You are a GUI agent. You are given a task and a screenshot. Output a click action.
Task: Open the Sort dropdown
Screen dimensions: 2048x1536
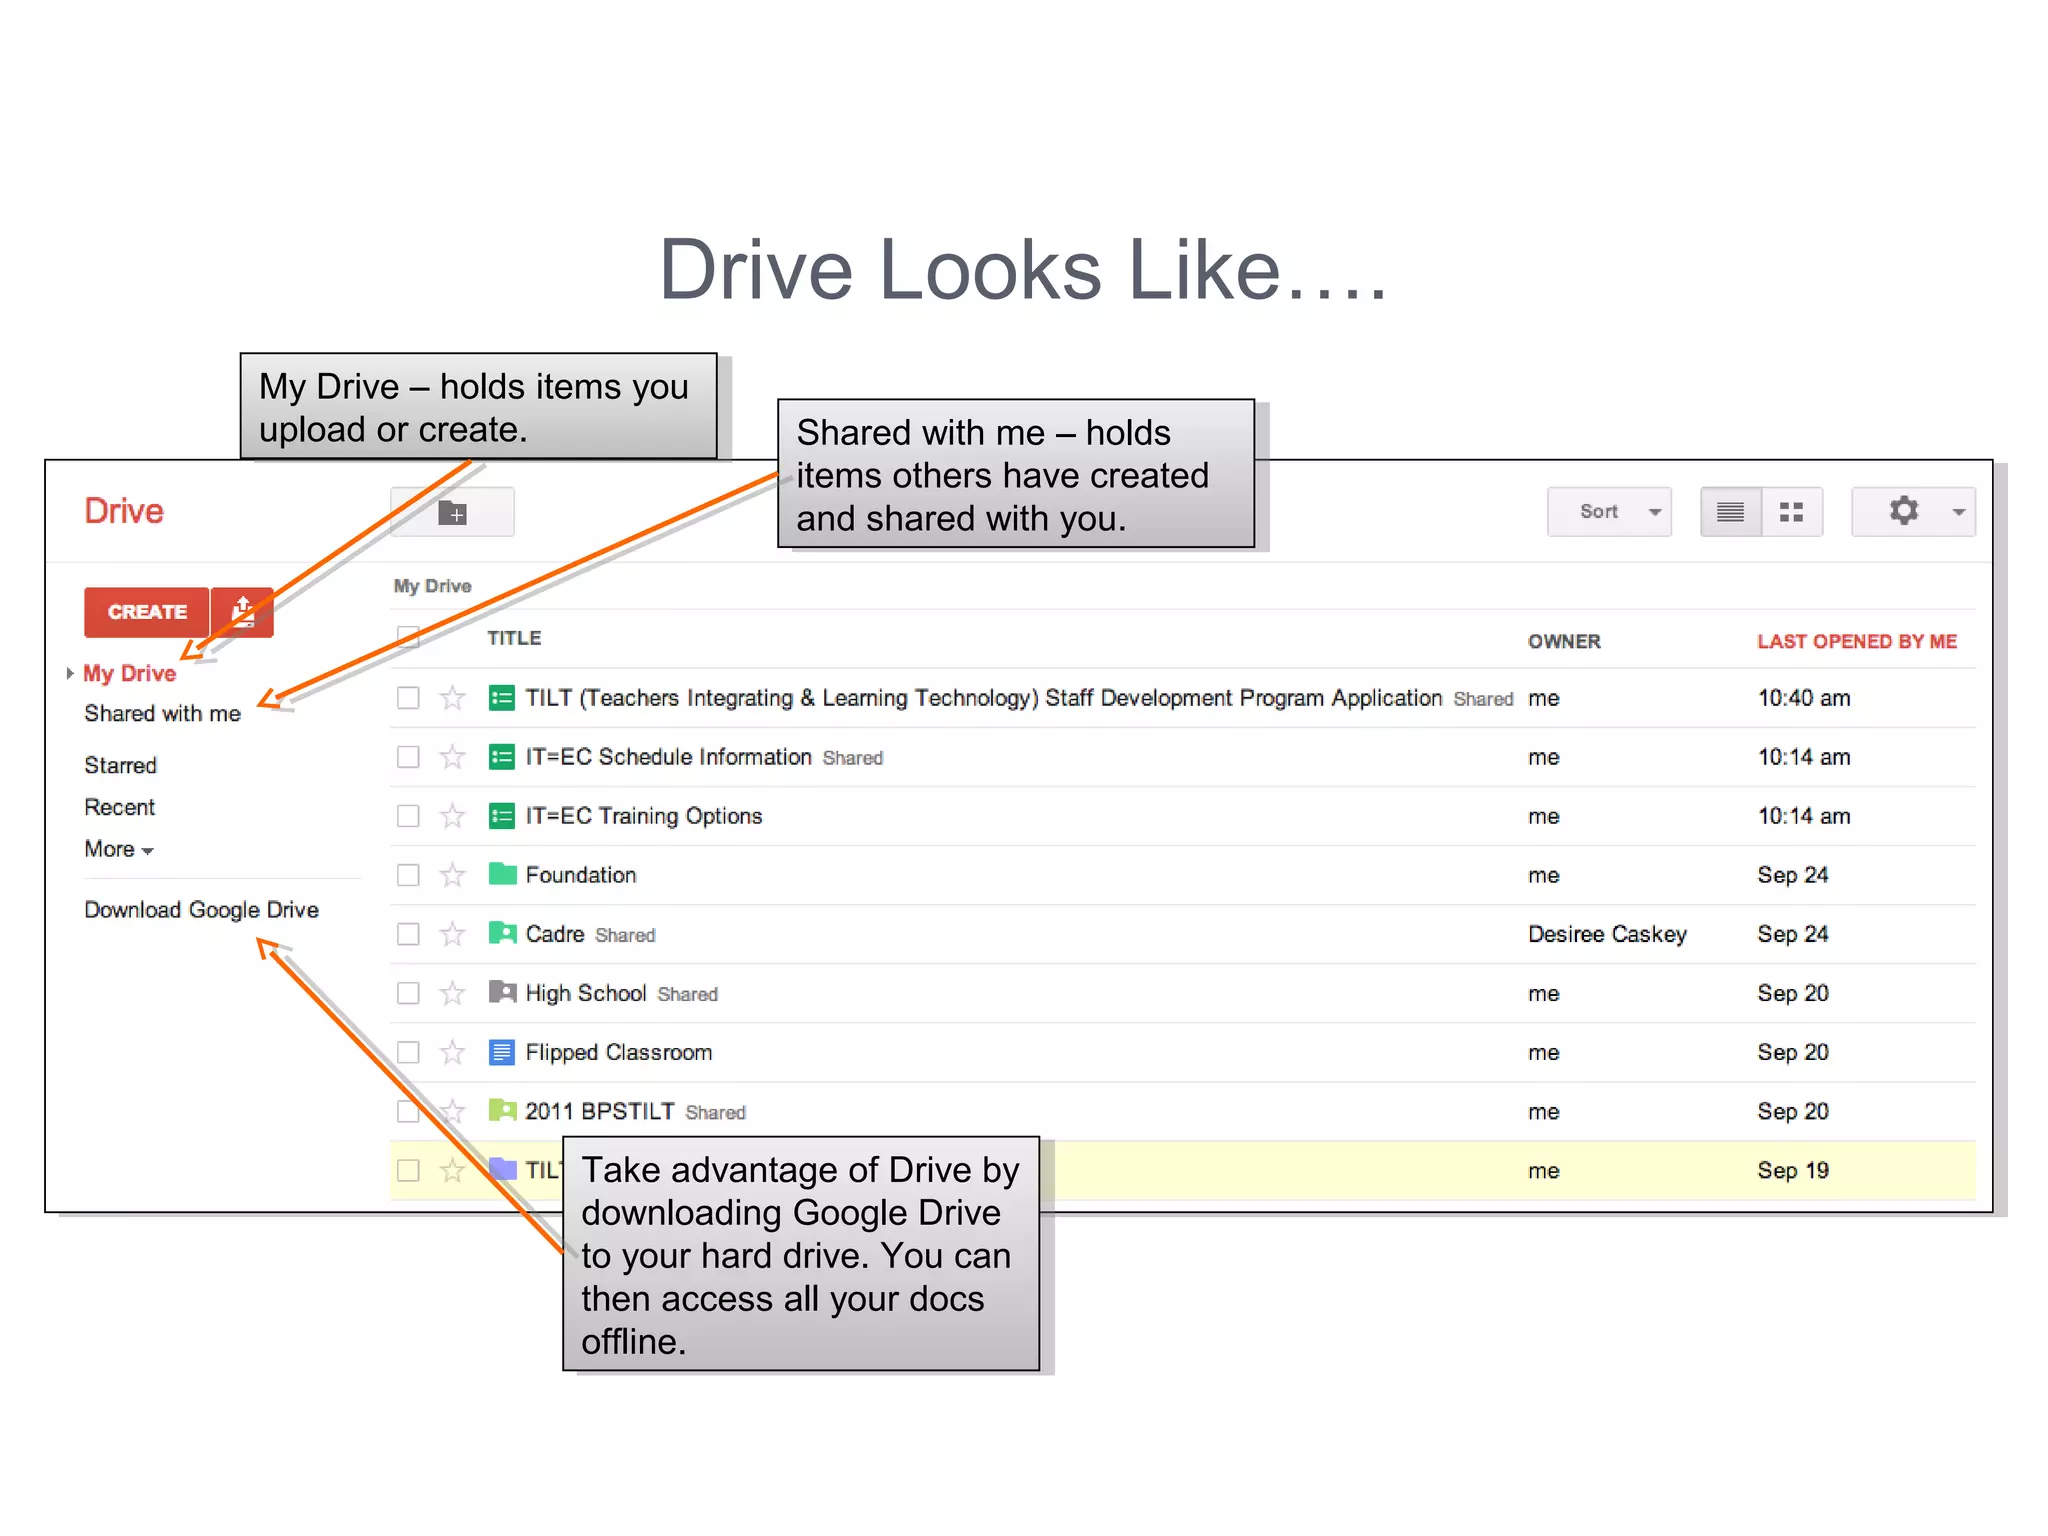[x=1609, y=512]
